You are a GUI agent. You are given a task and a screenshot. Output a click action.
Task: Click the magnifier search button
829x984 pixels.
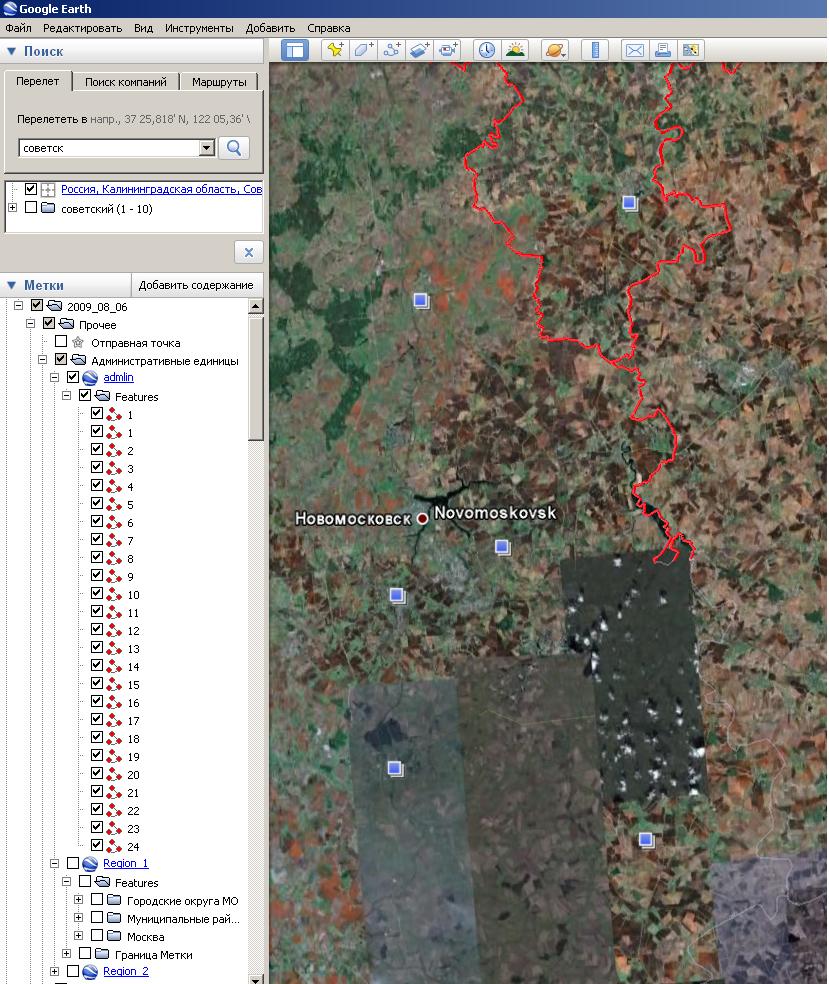coord(234,148)
